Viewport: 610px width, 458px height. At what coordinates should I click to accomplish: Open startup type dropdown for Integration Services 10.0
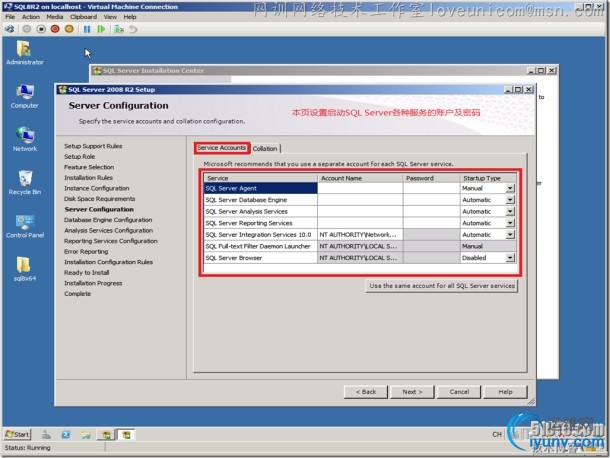[x=510, y=235]
